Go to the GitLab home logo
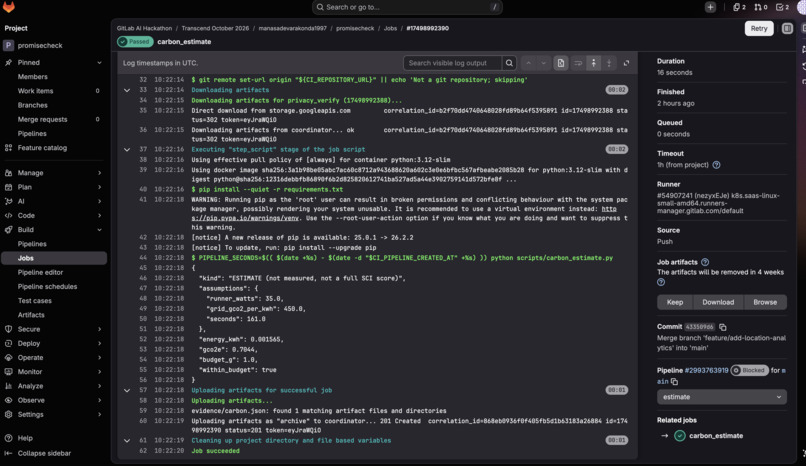 coord(9,7)
